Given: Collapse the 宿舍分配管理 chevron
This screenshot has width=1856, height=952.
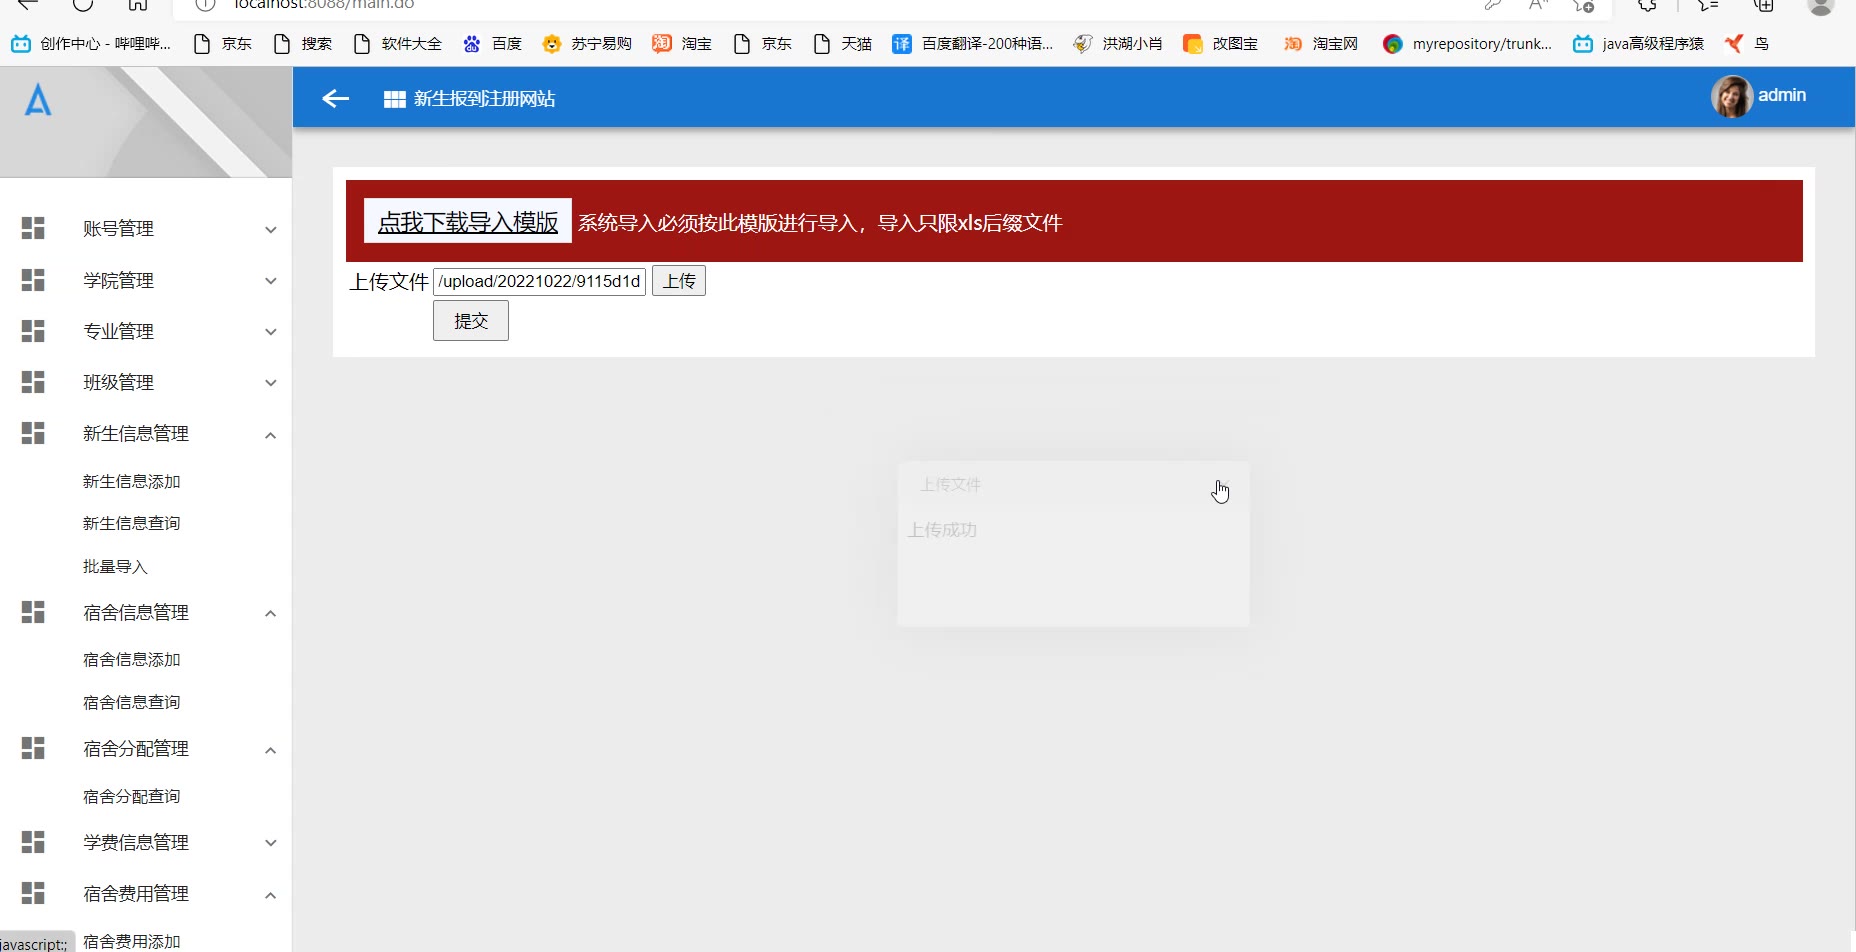Looking at the screenshot, I should click(x=270, y=750).
